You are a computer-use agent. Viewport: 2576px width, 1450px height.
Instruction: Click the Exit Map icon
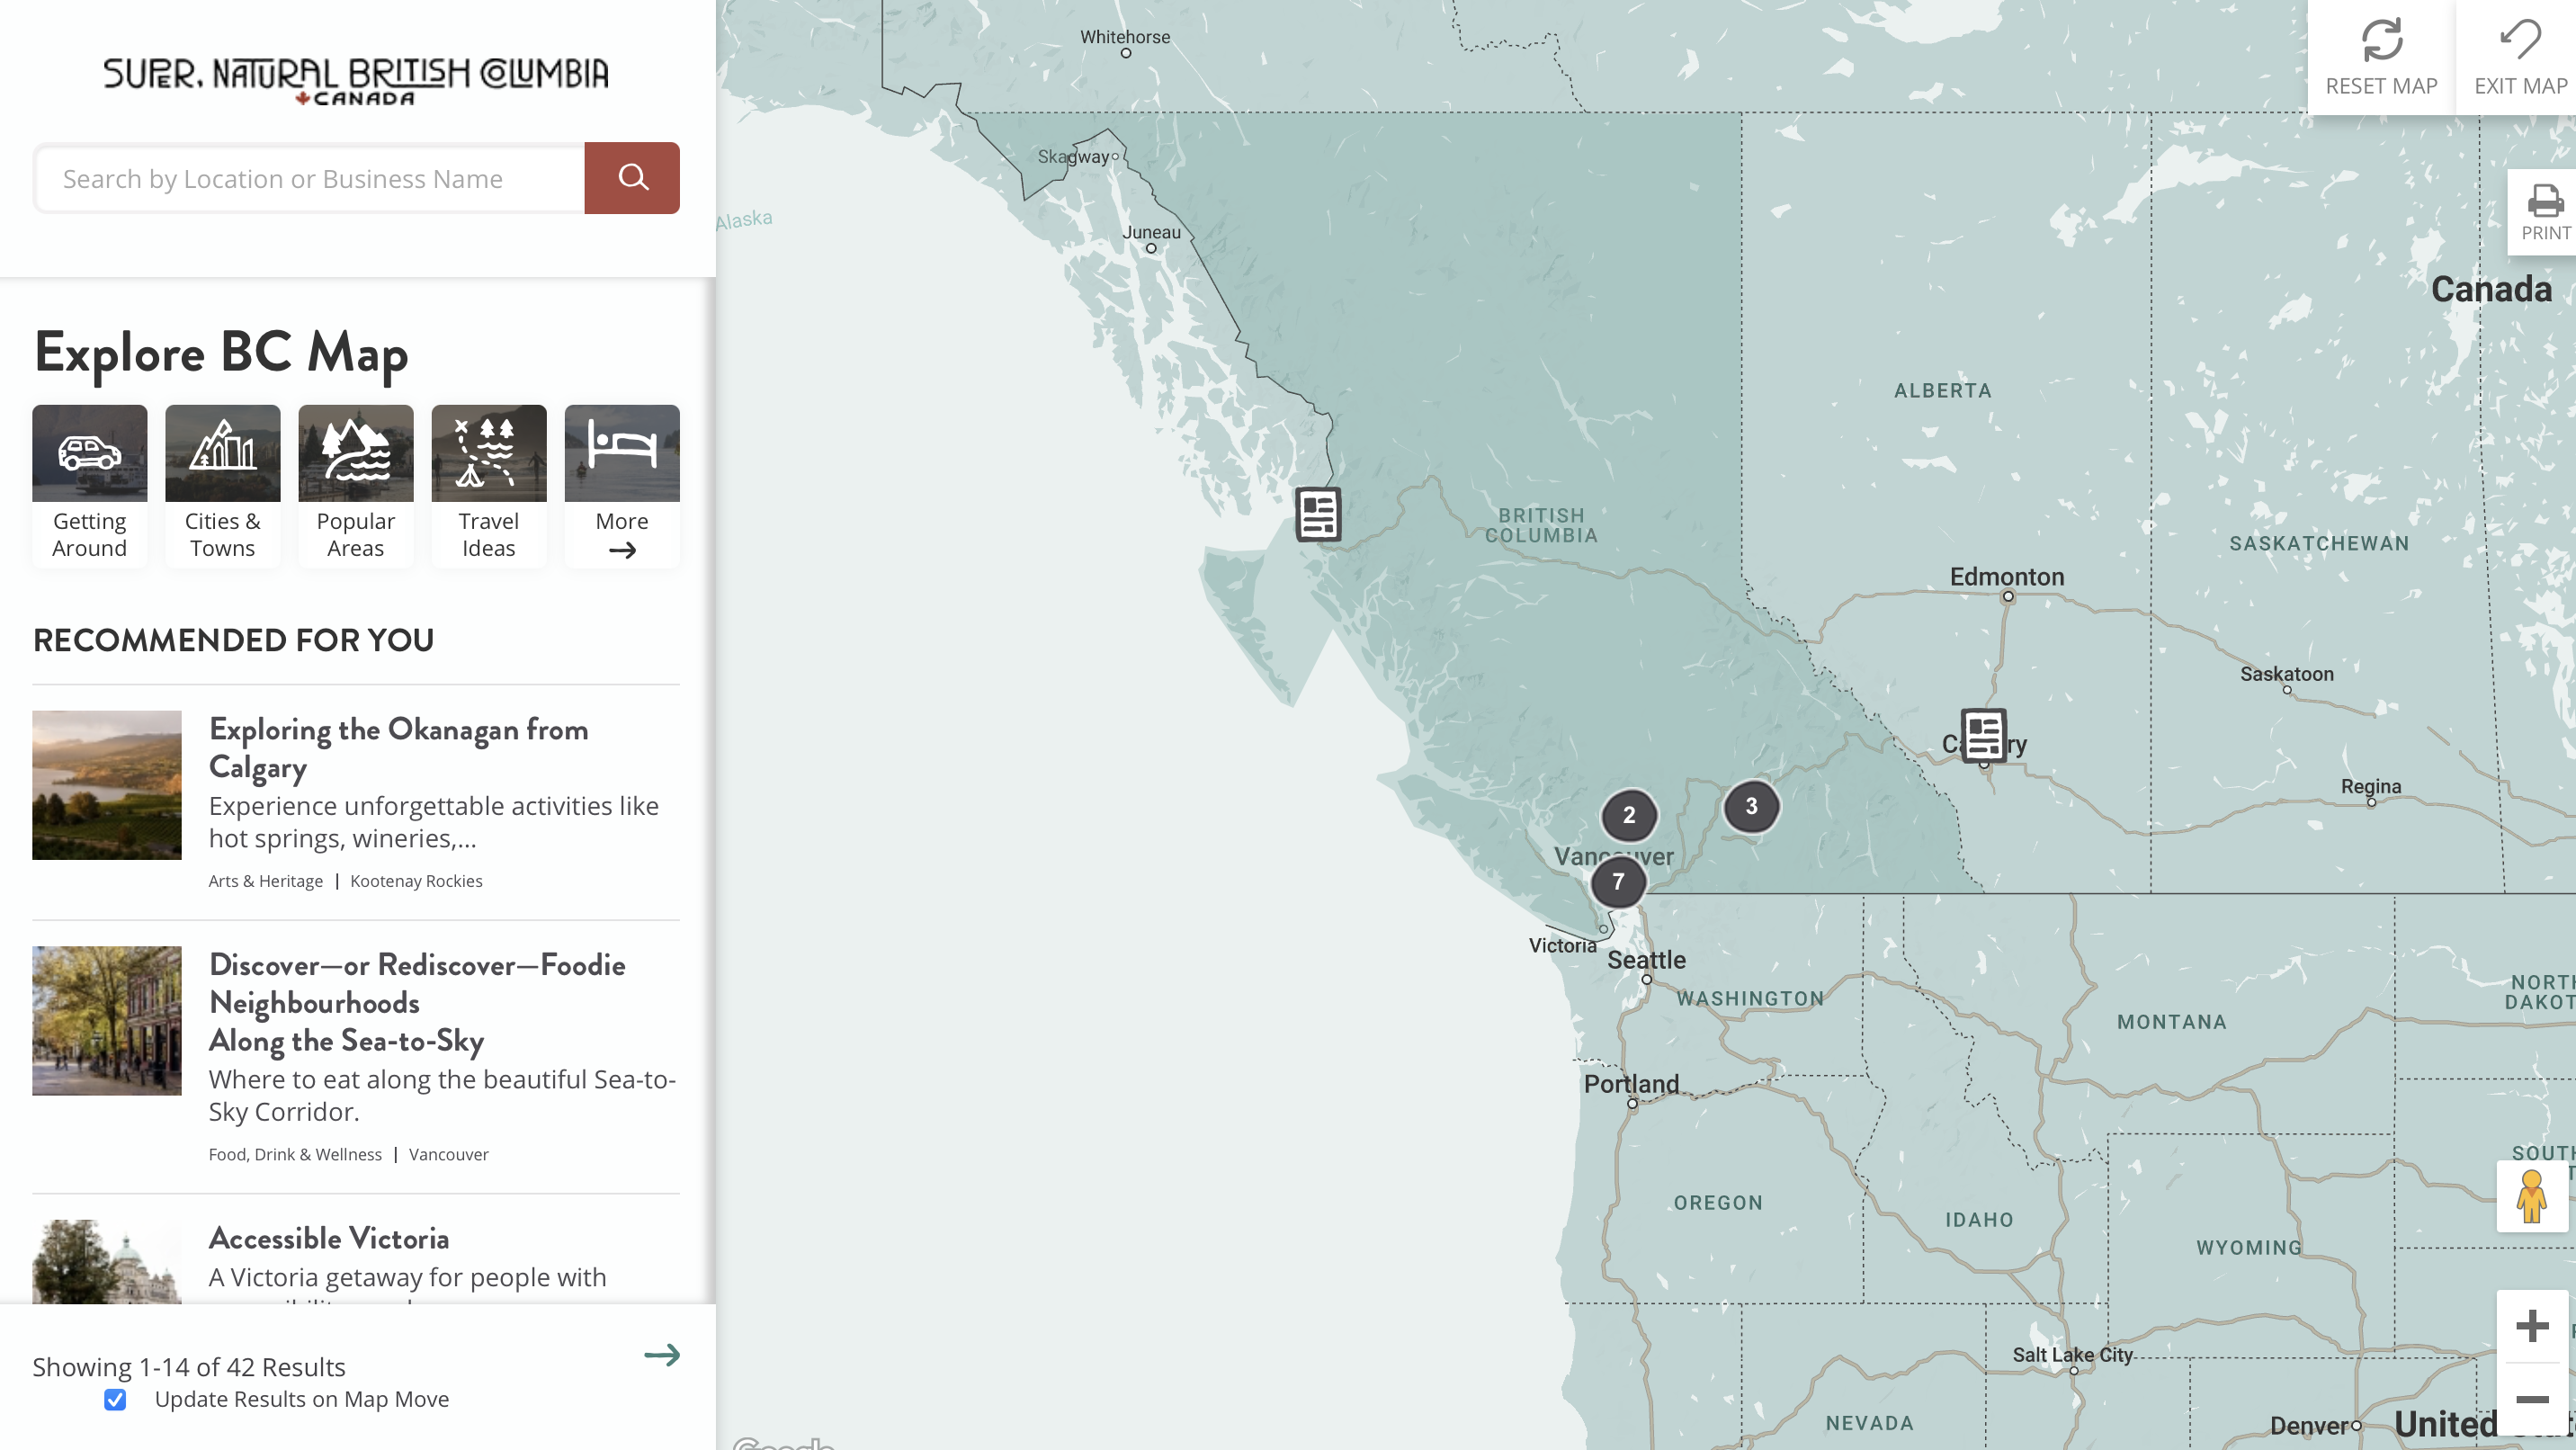(x=2520, y=41)
